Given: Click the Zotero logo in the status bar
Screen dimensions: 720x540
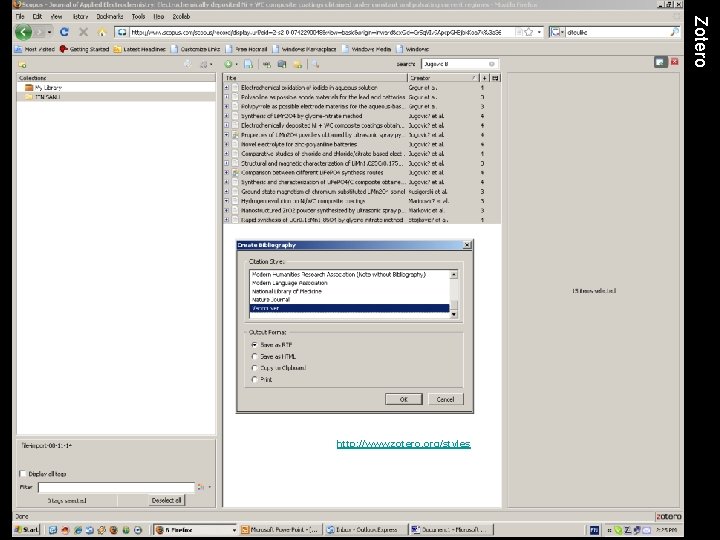Looking at the screenshot, I should click(x=668, y=517).
